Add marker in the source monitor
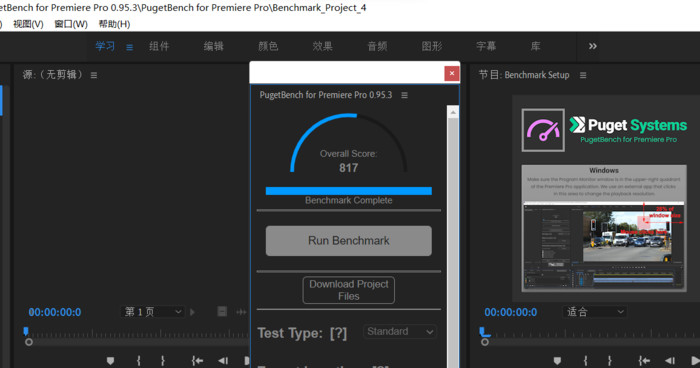The width and height of the screenshot is (700, 368). click(110, 360)
